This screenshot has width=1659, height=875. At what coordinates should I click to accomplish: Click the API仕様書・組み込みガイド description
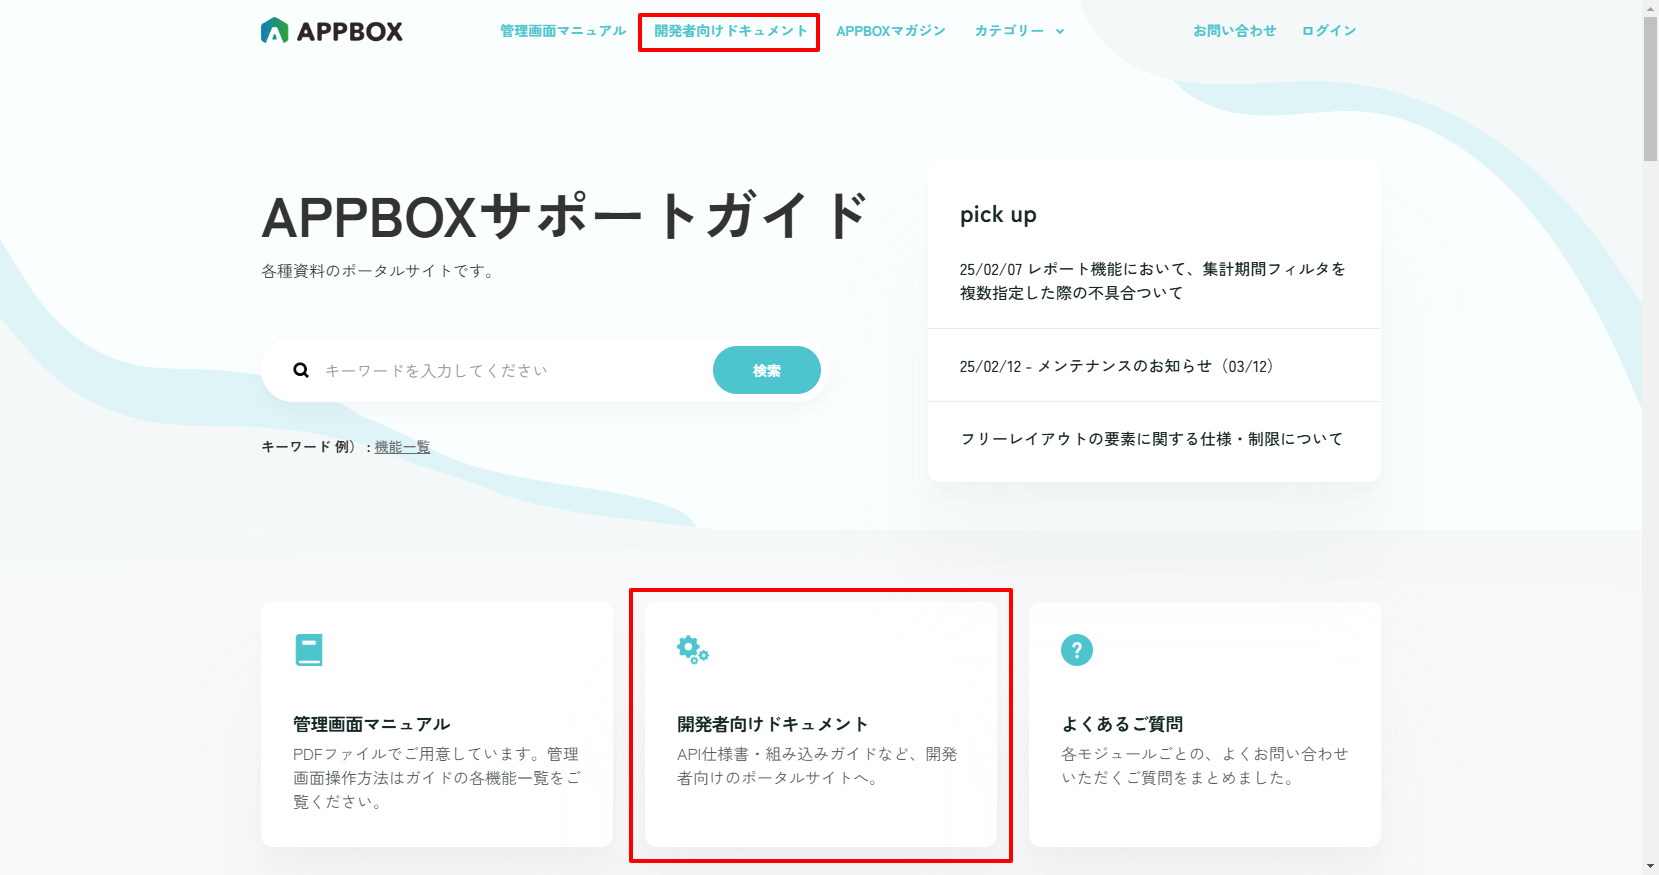coord(817,766)
